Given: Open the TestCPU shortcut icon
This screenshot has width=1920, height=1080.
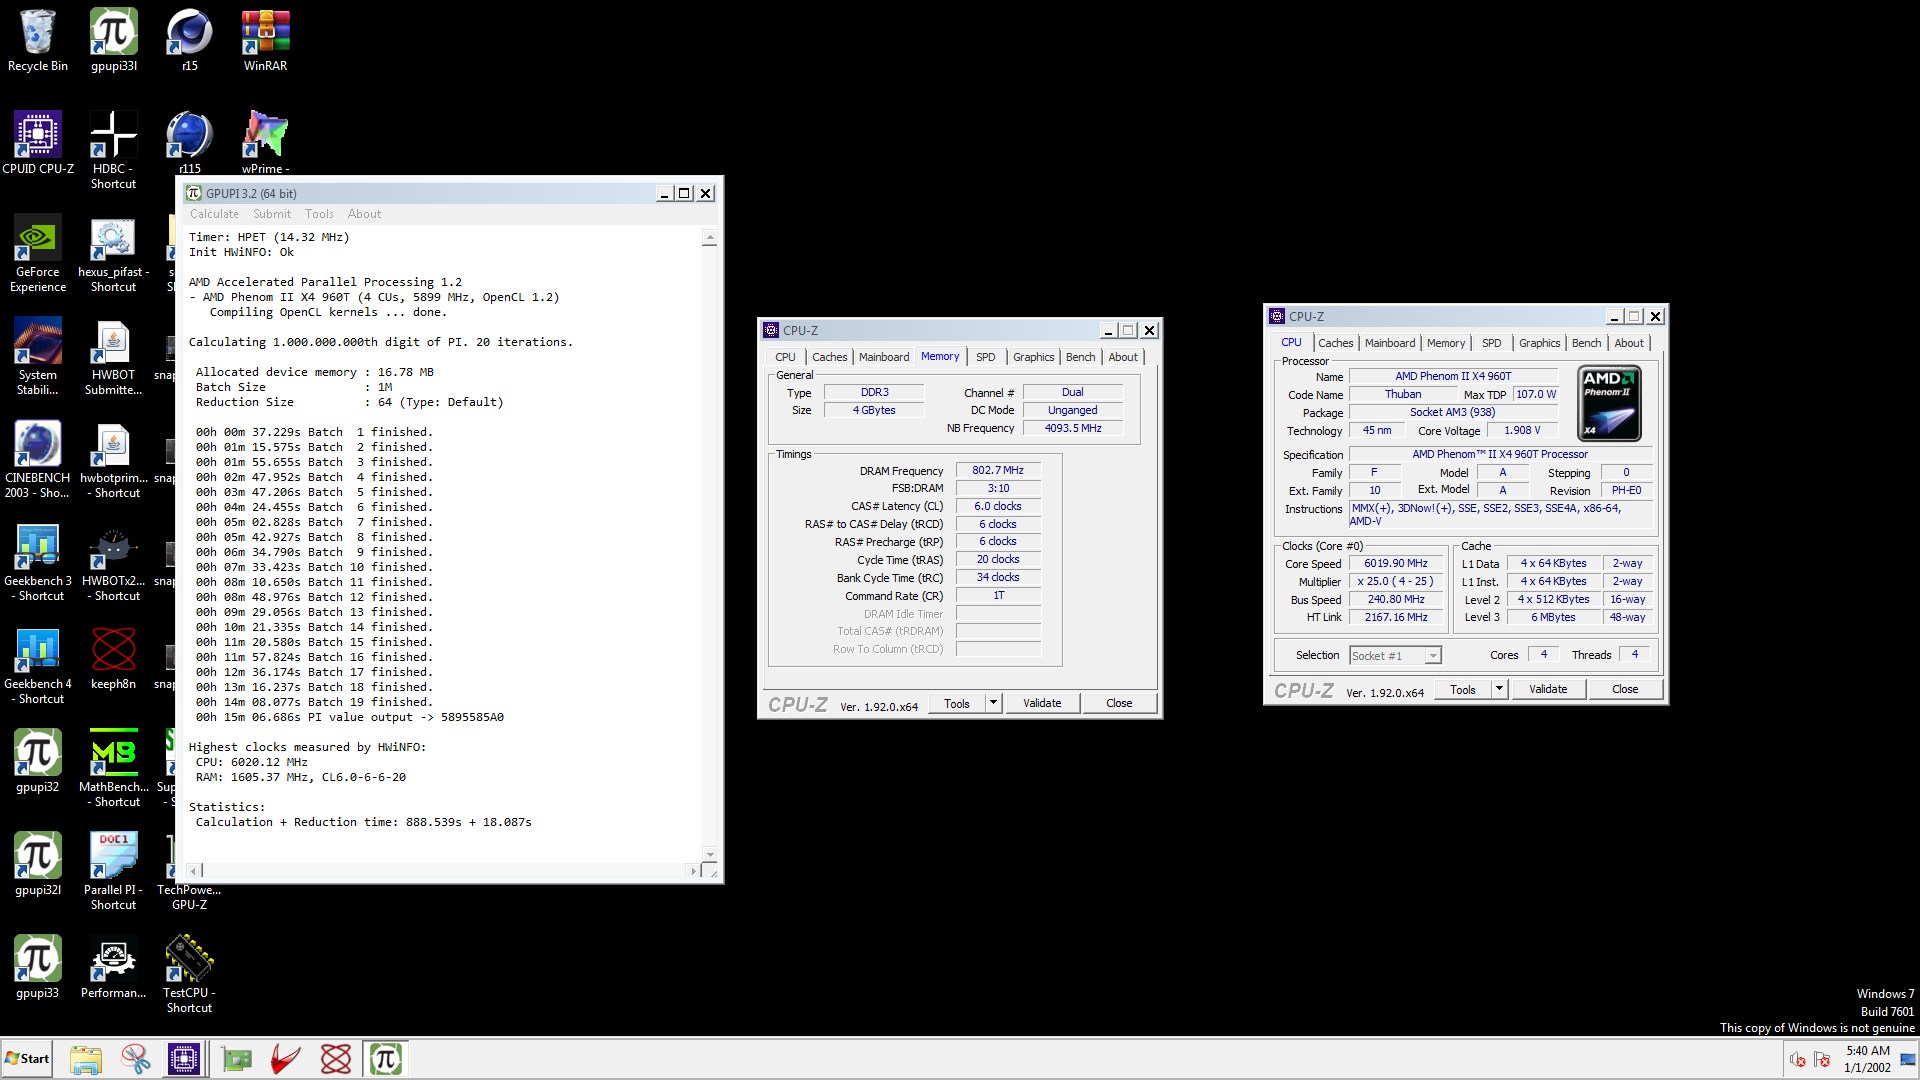Looking at the screenshot, I should click(189, 975).
